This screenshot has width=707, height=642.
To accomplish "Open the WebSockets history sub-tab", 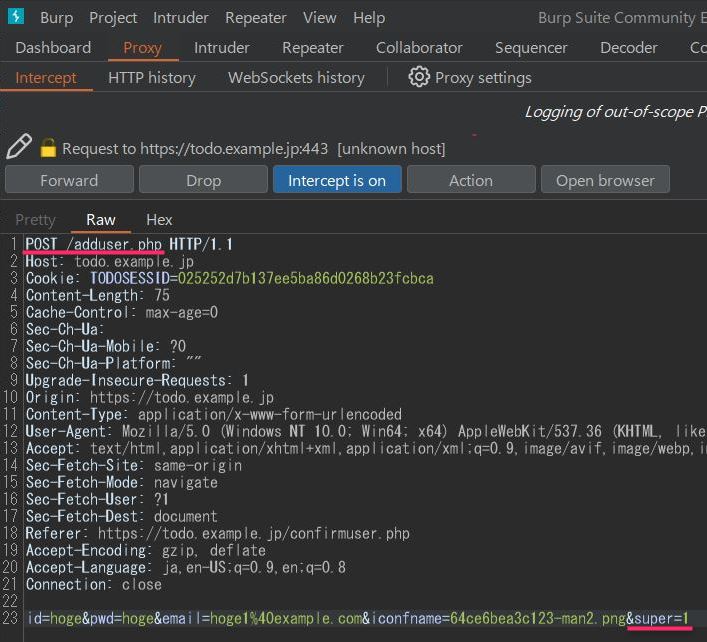I will [296, 78].
